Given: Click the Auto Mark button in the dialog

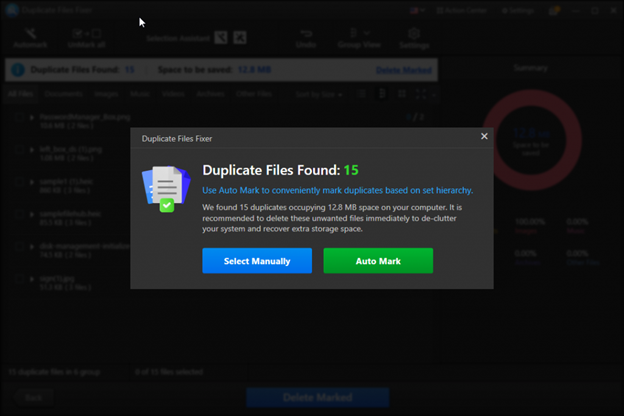Looking at the screenshot, I should coord(378,261).
